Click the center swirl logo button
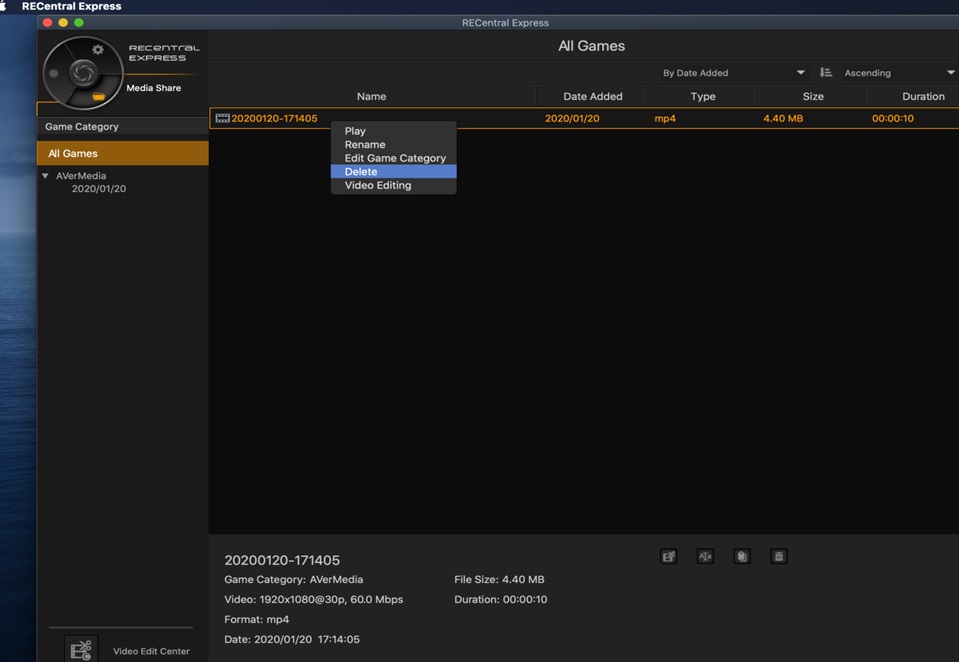 pos(83,73)
